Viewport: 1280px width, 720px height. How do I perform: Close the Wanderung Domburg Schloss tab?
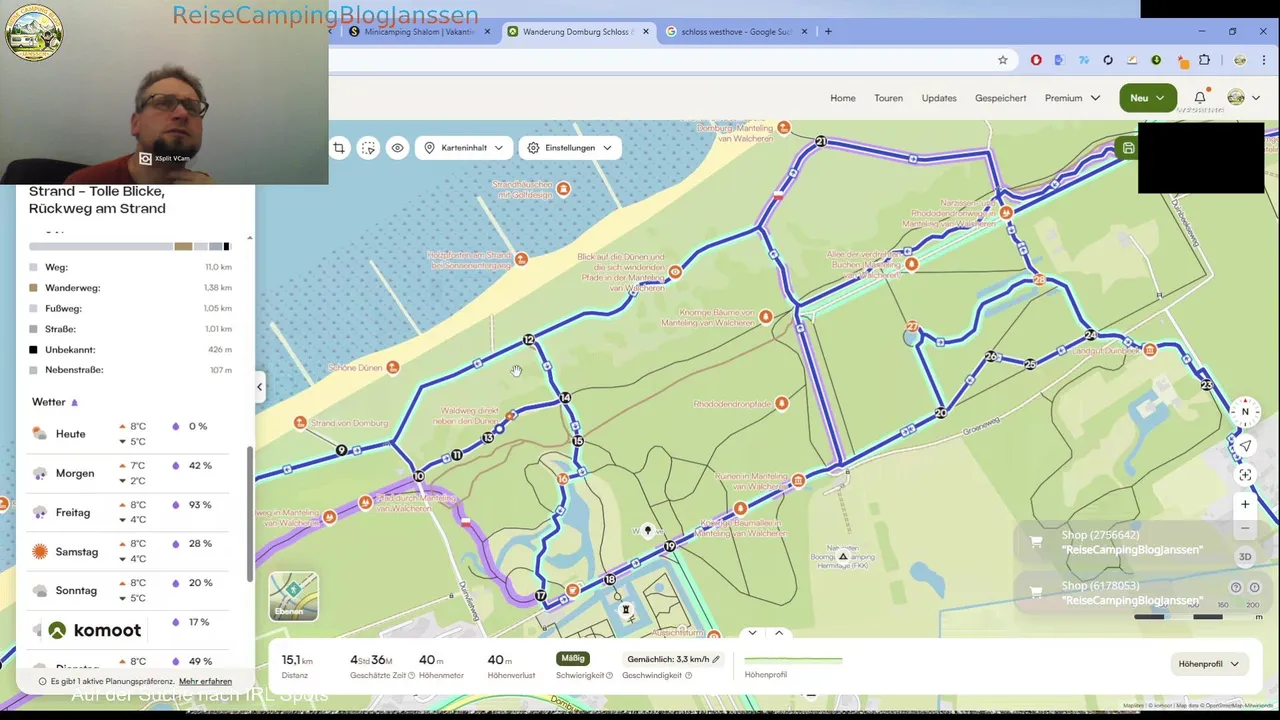click(646, 32)
